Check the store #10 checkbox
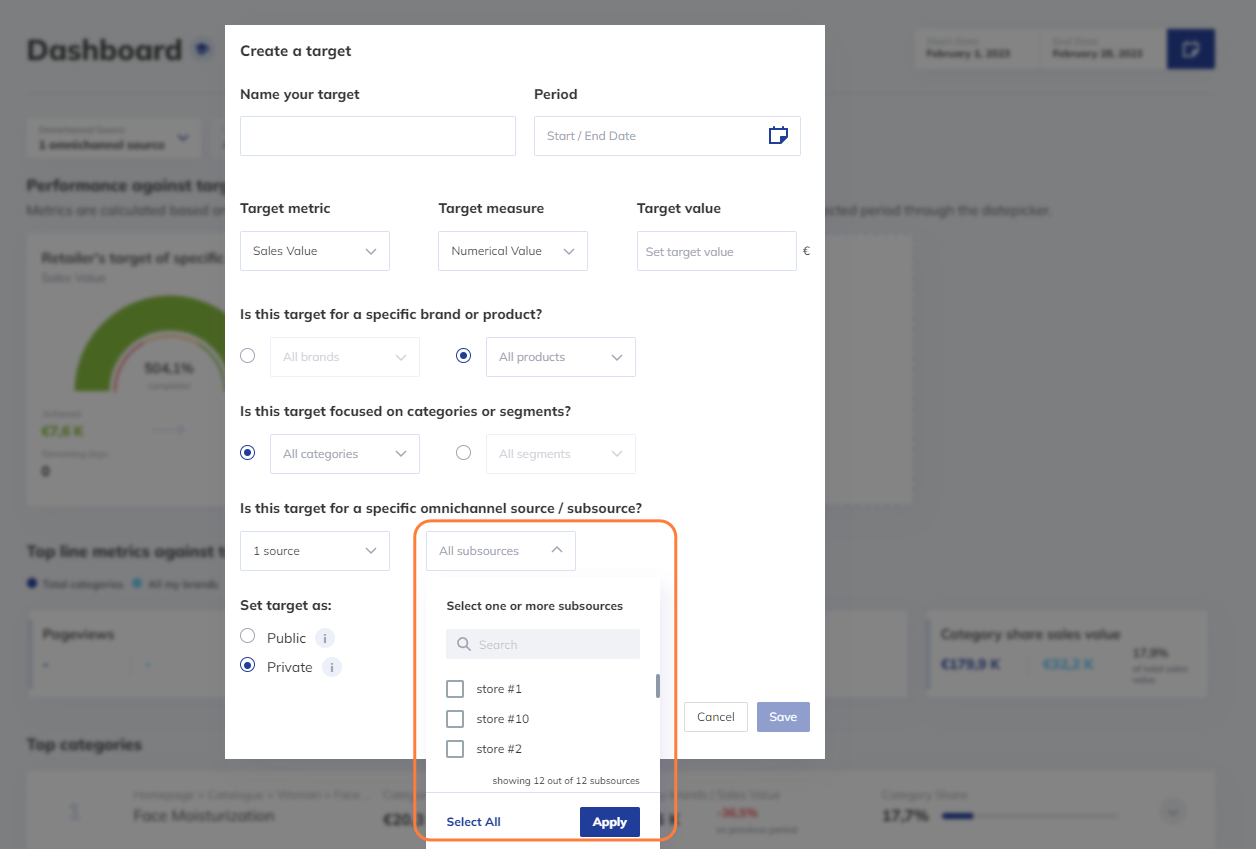This screenshot has height=849, width=1256. 455,719
